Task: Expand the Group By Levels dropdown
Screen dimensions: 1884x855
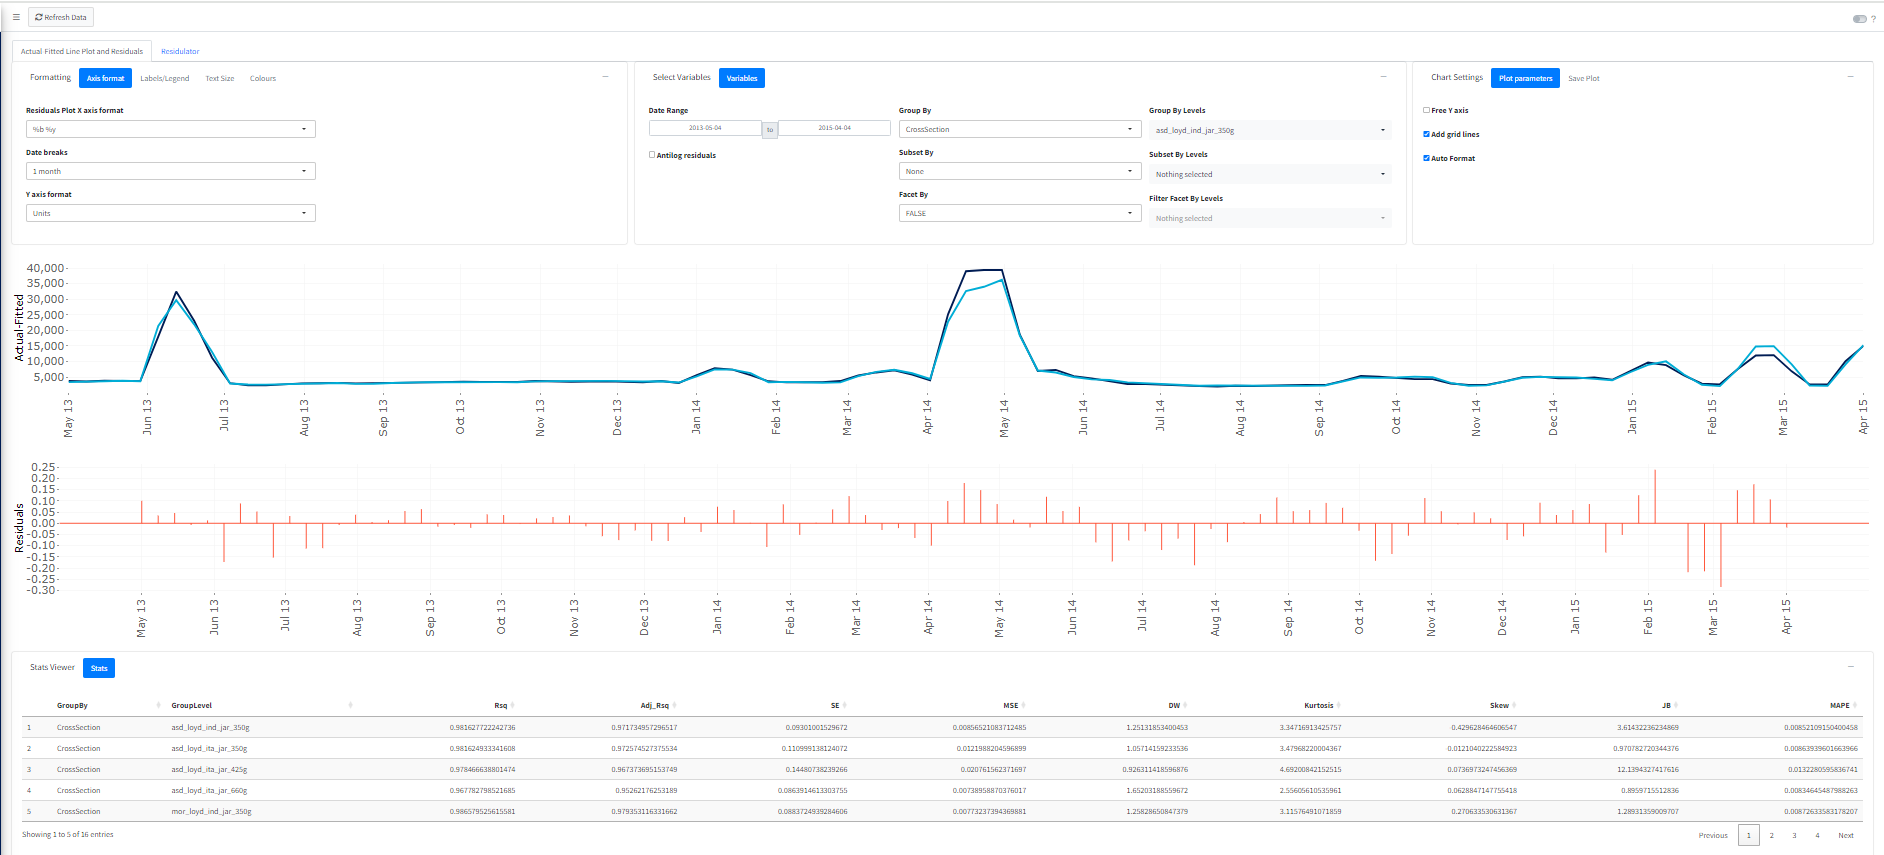Action: [x=1269, y=130]
